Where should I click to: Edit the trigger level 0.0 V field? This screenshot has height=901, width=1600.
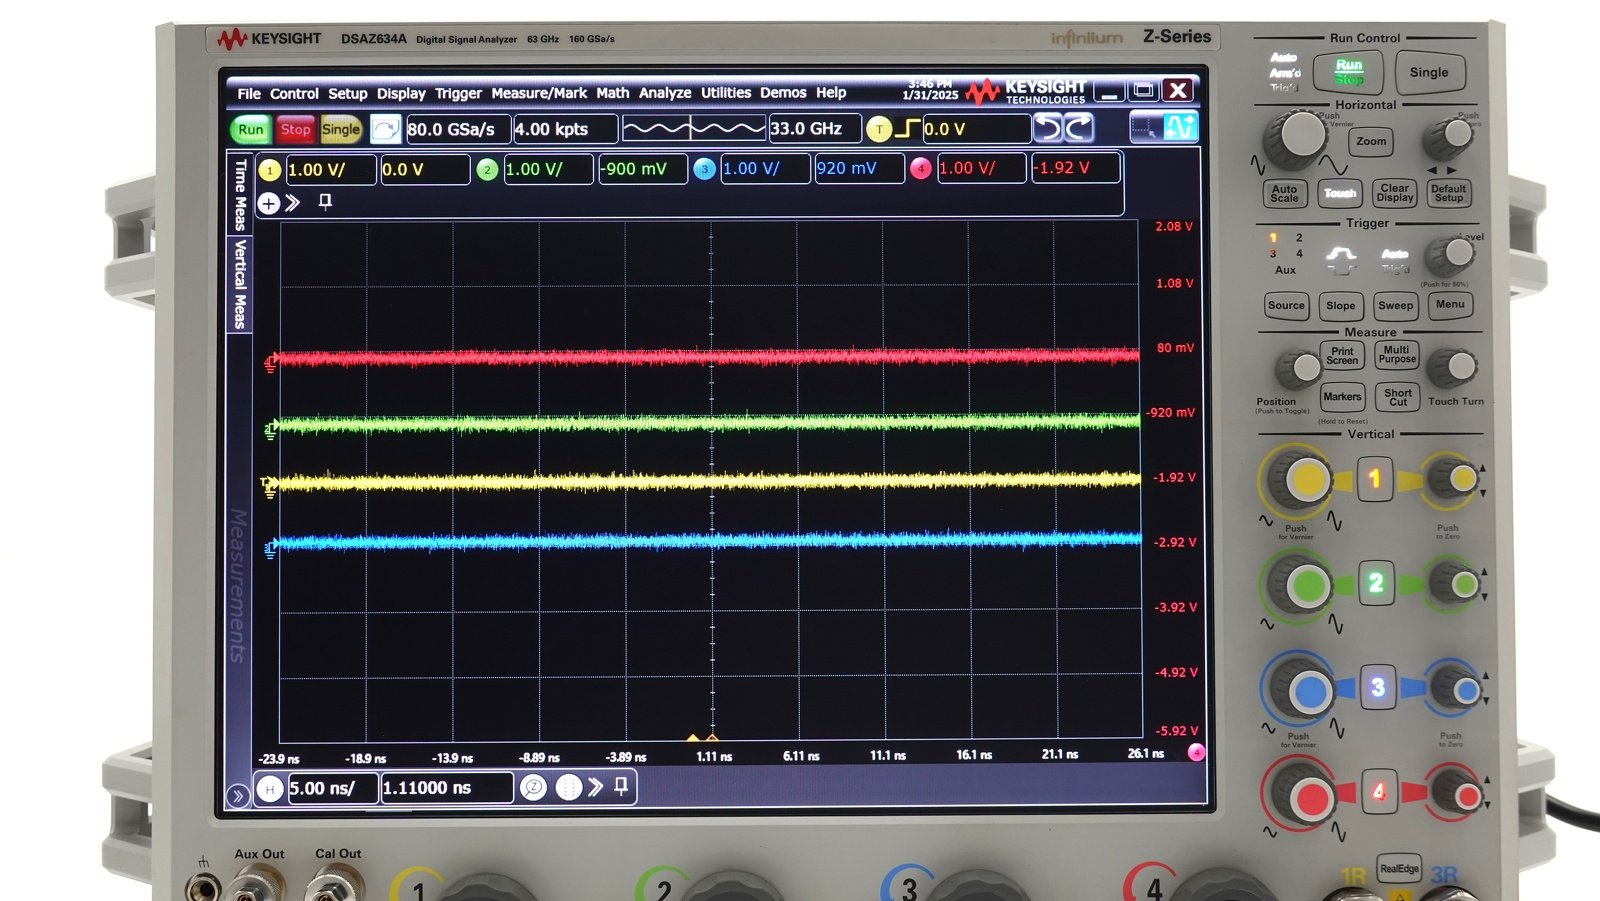click(x=976, y=129)
